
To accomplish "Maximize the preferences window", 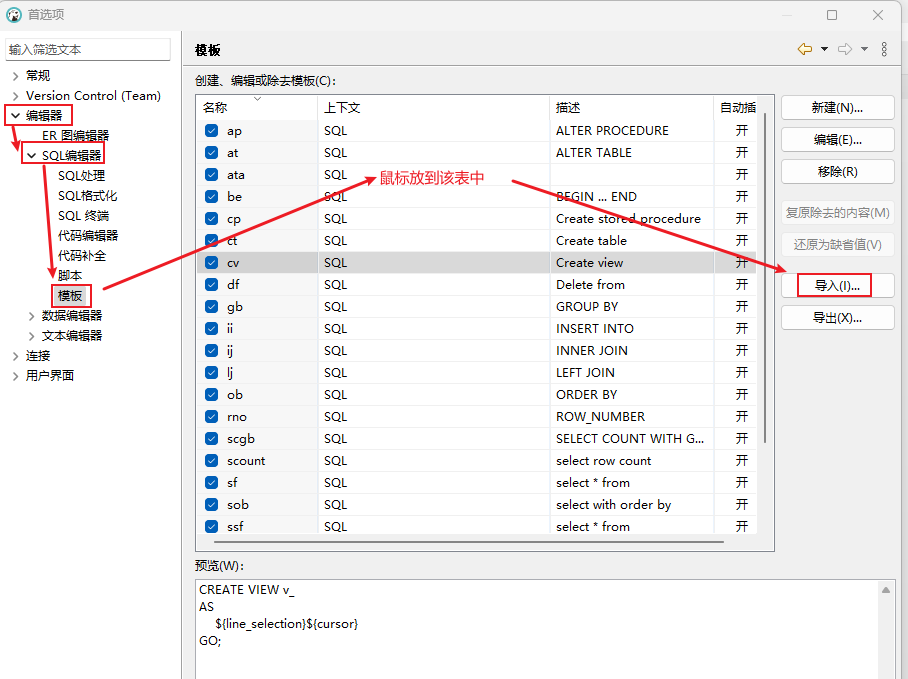I will coord(832,15).
